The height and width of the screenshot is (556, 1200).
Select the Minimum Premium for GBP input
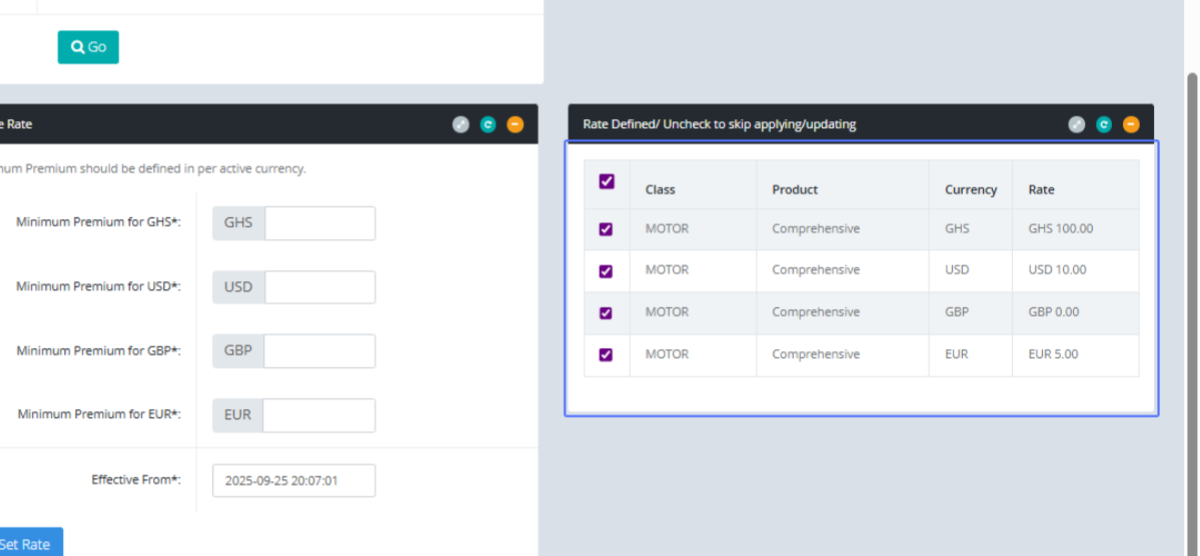(319, 352)
